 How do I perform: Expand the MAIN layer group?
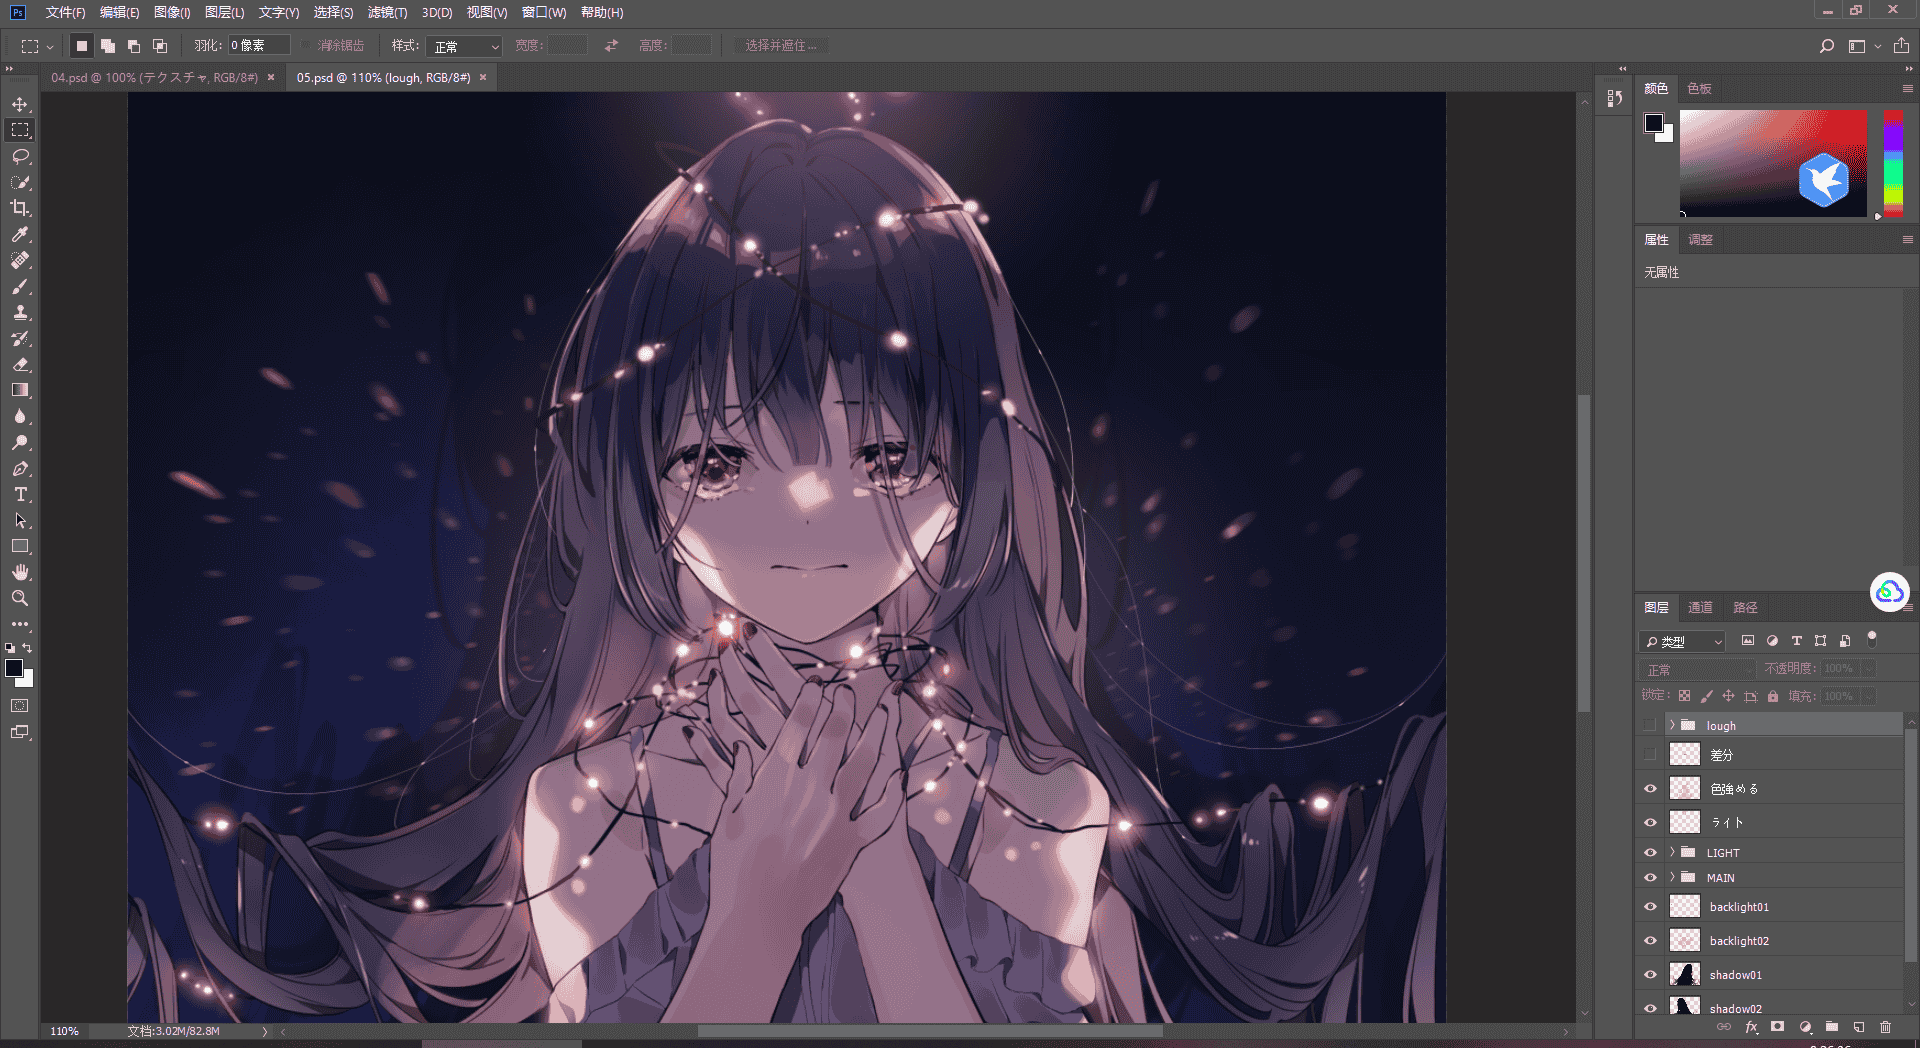[x=1672, y=878]
